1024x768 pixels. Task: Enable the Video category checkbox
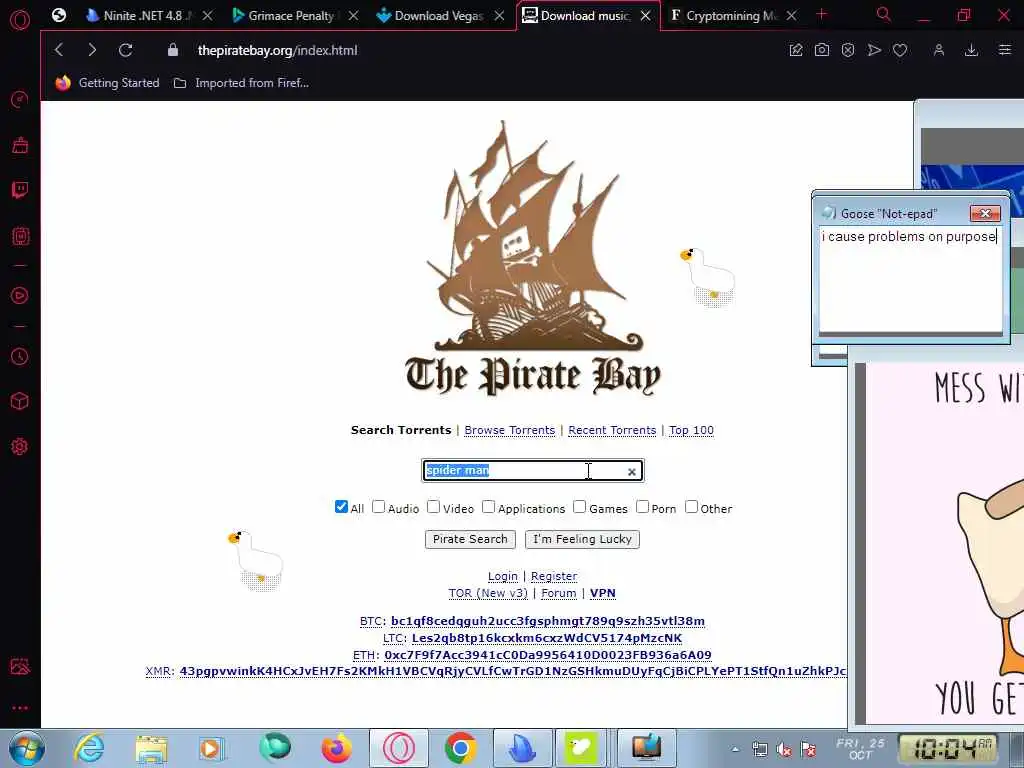coord(433,507)
